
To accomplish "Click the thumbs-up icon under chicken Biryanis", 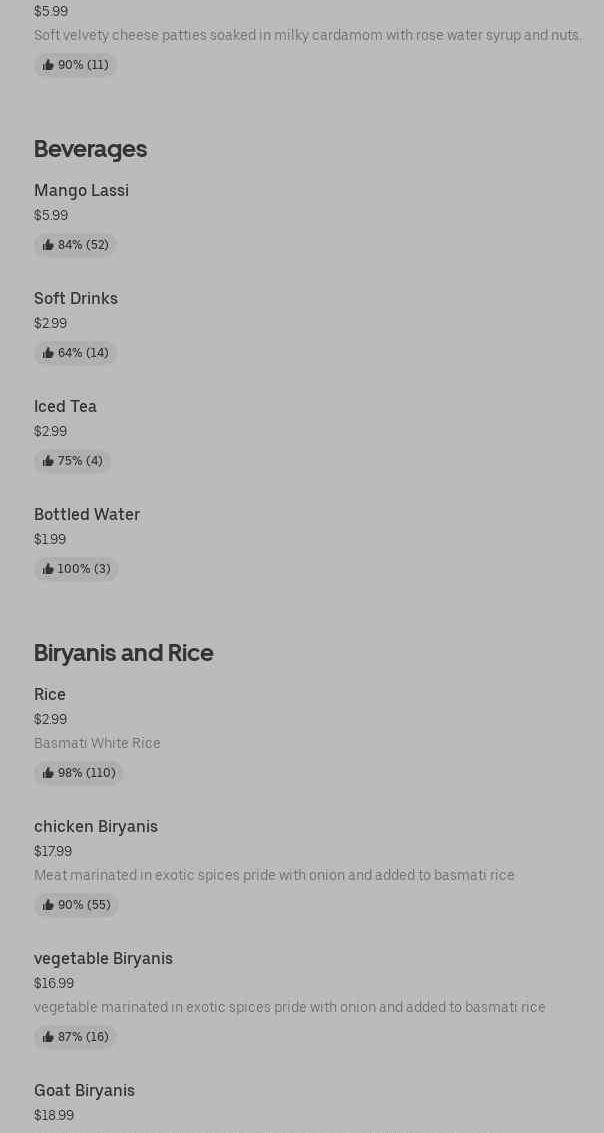I will tap(48, 905).
